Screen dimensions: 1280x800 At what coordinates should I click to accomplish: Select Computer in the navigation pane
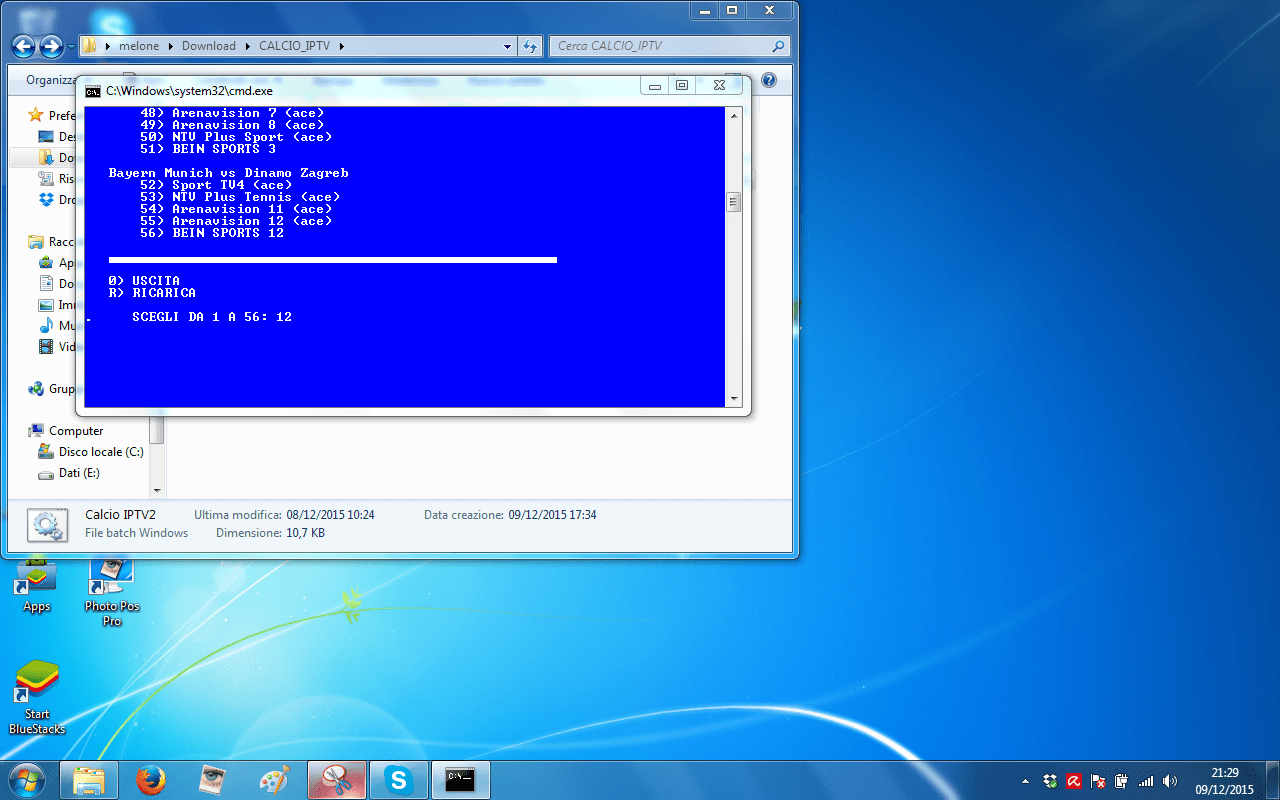pos(76,431)
